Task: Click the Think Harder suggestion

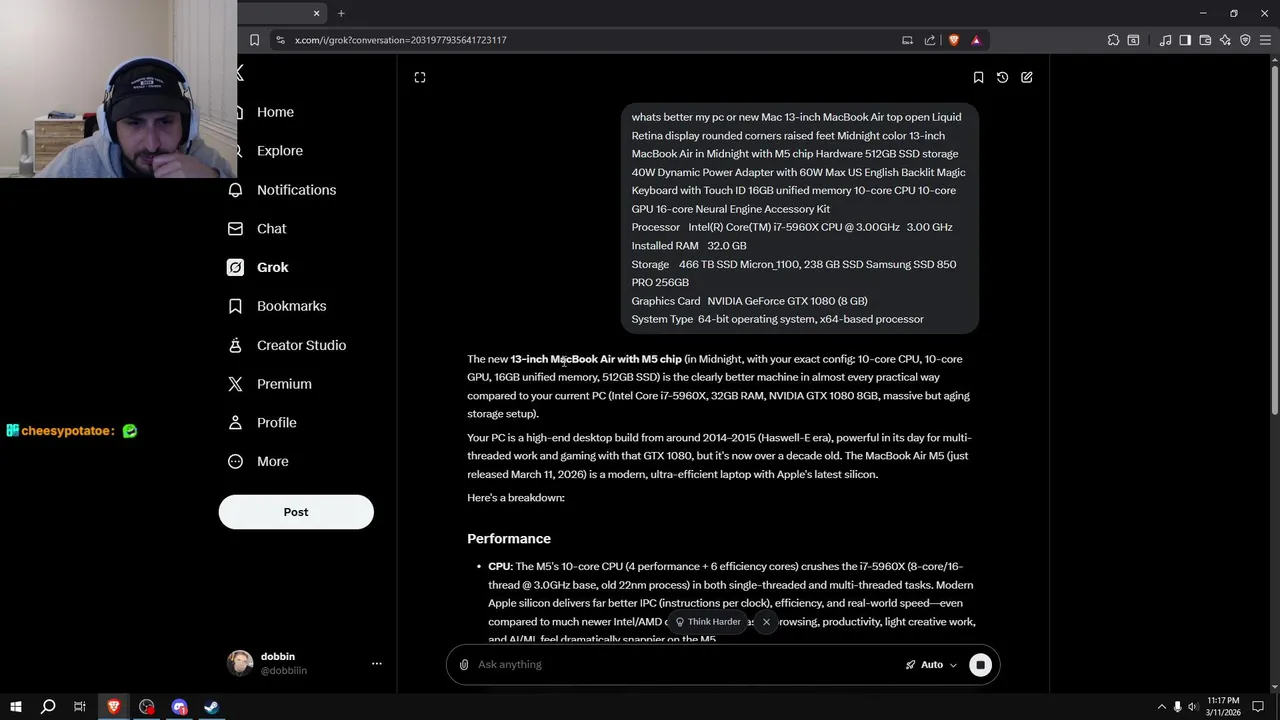Action: [x=708, y=622]
